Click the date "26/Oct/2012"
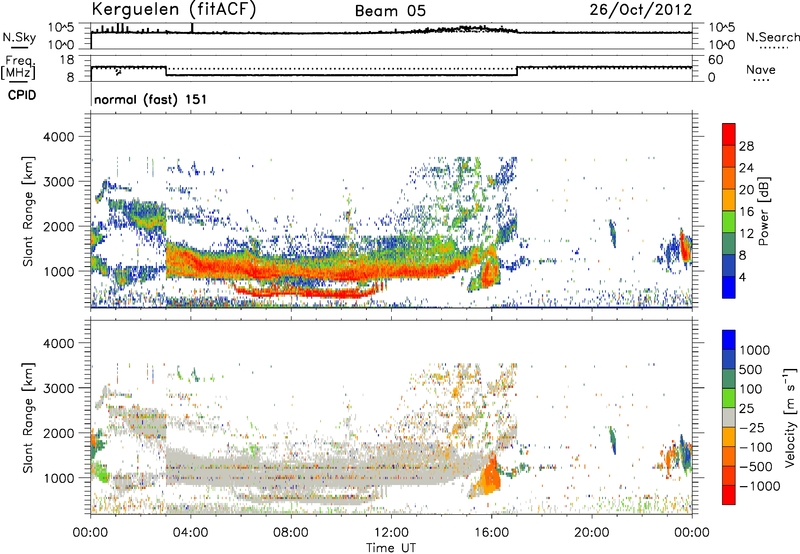 point(641,10)
